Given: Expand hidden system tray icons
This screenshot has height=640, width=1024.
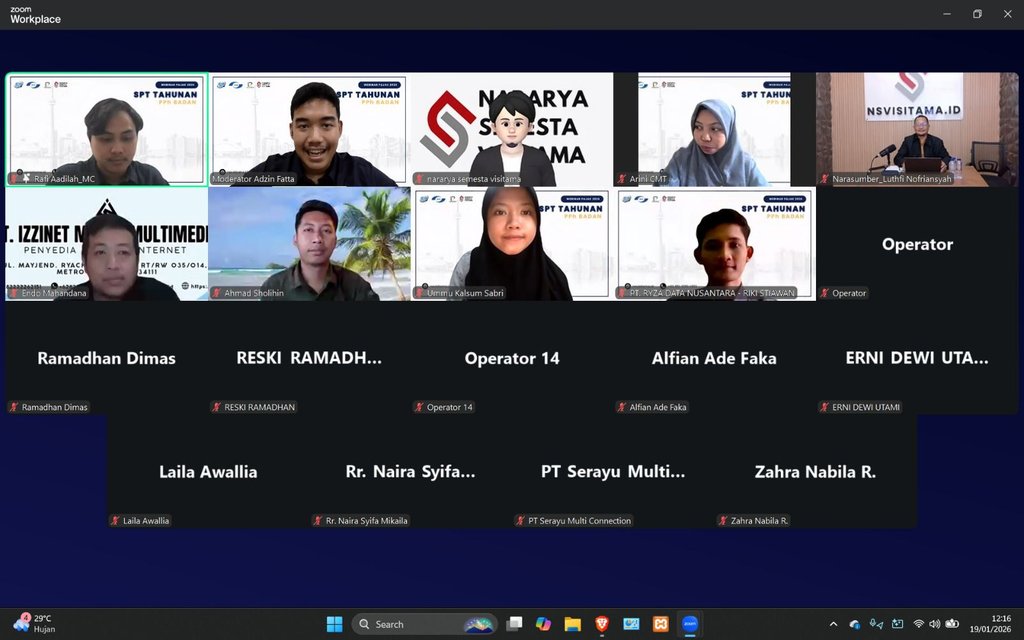Looking at the screenshot, I should (833, 624).
